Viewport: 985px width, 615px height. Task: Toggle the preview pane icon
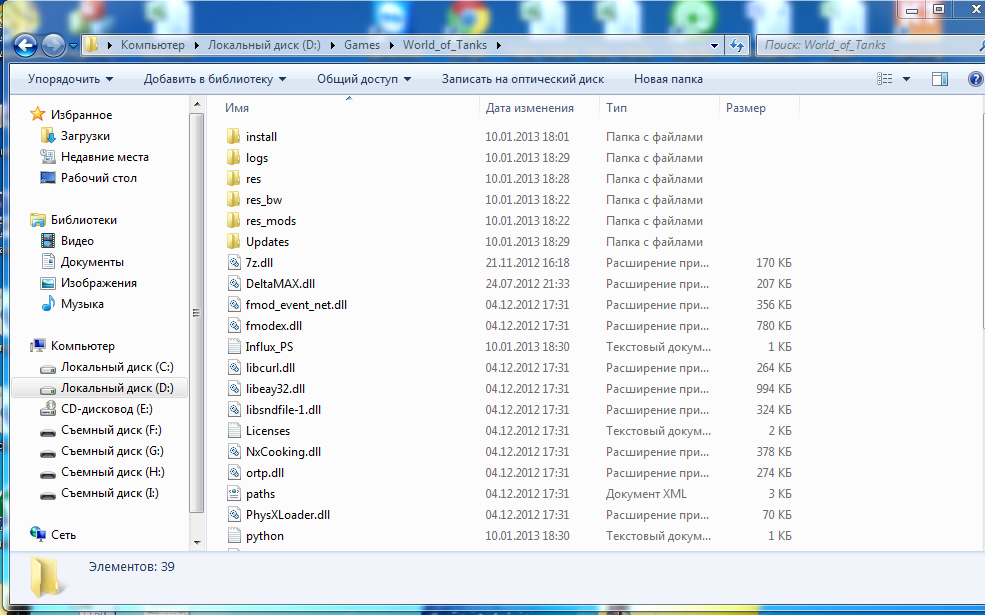(x=940, y=79)
